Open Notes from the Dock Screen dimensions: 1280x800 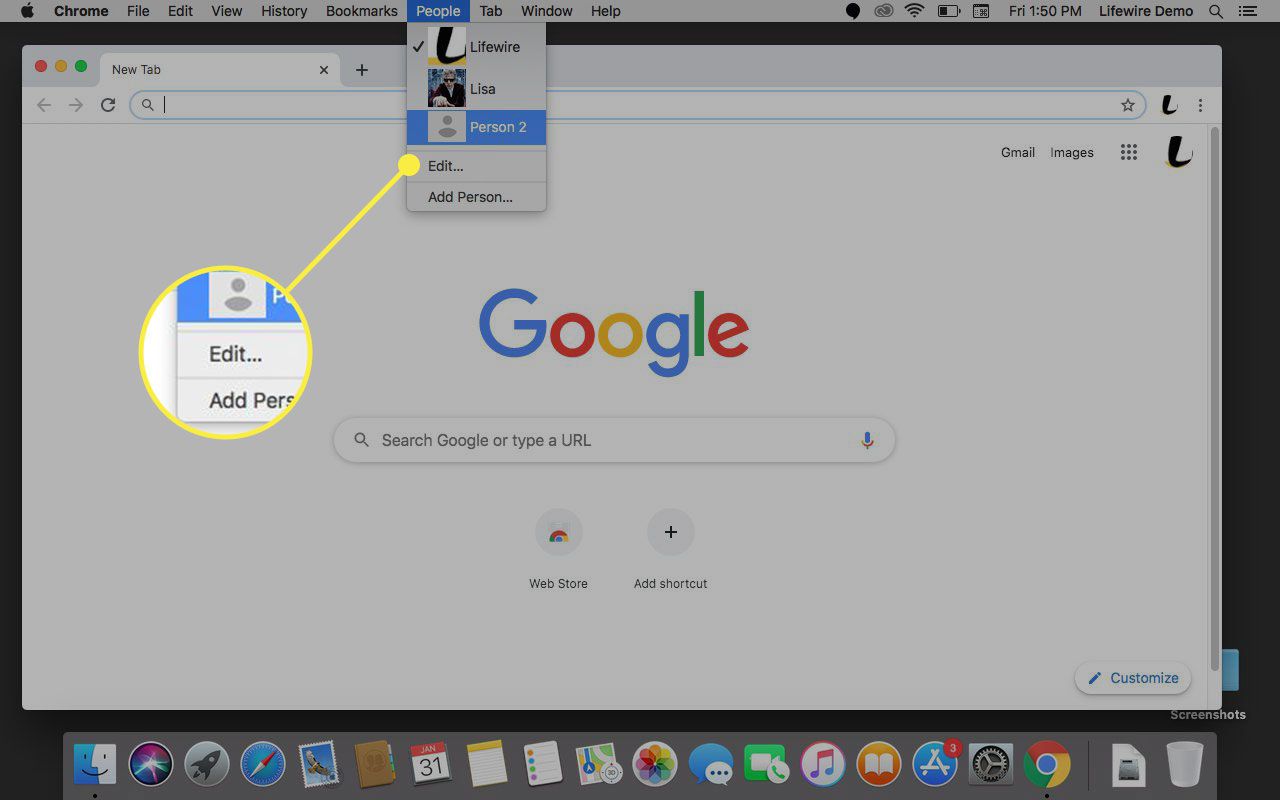487,766
